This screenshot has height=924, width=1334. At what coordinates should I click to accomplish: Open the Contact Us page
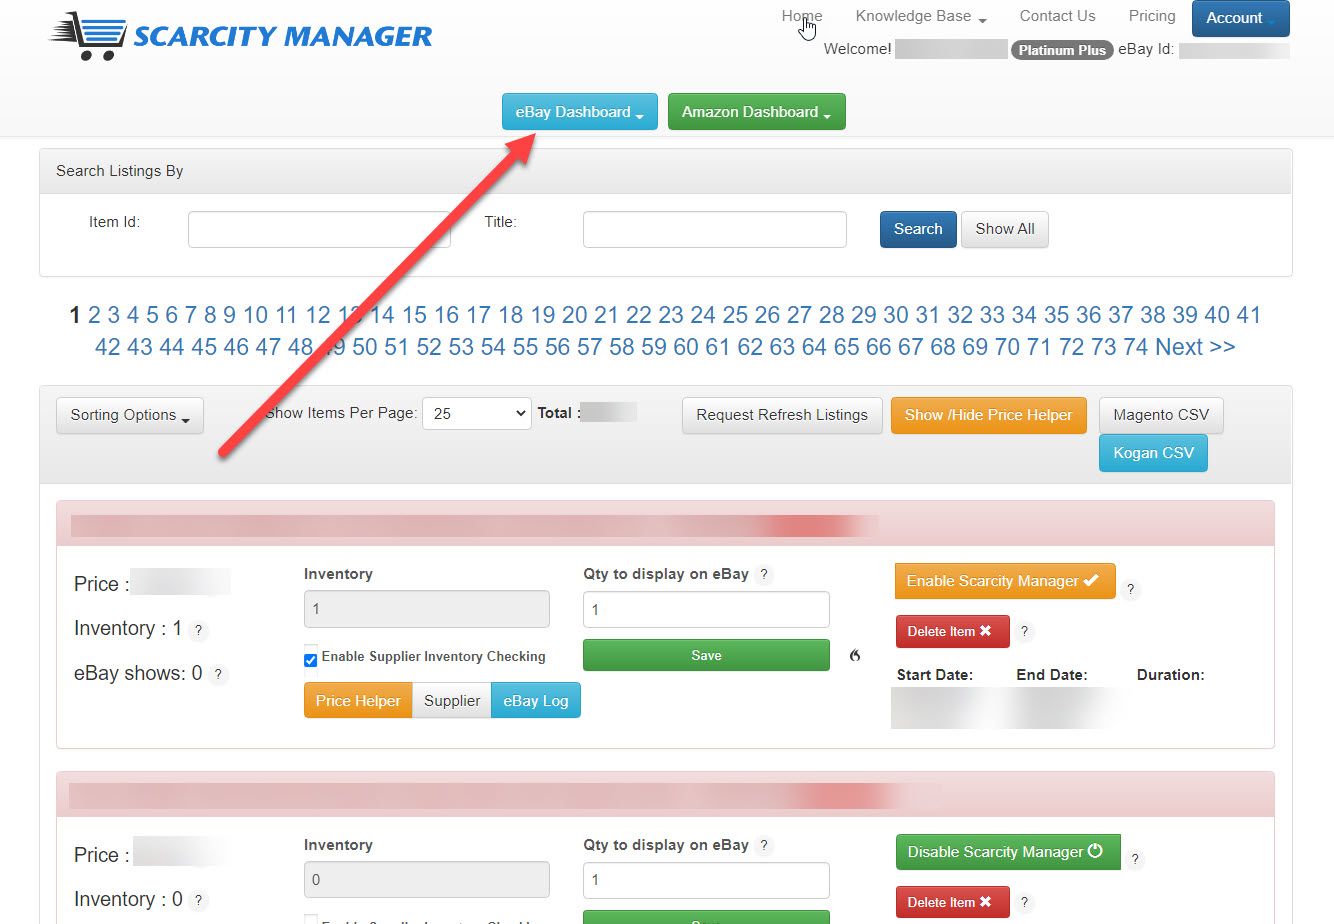tap(1058, 16)
